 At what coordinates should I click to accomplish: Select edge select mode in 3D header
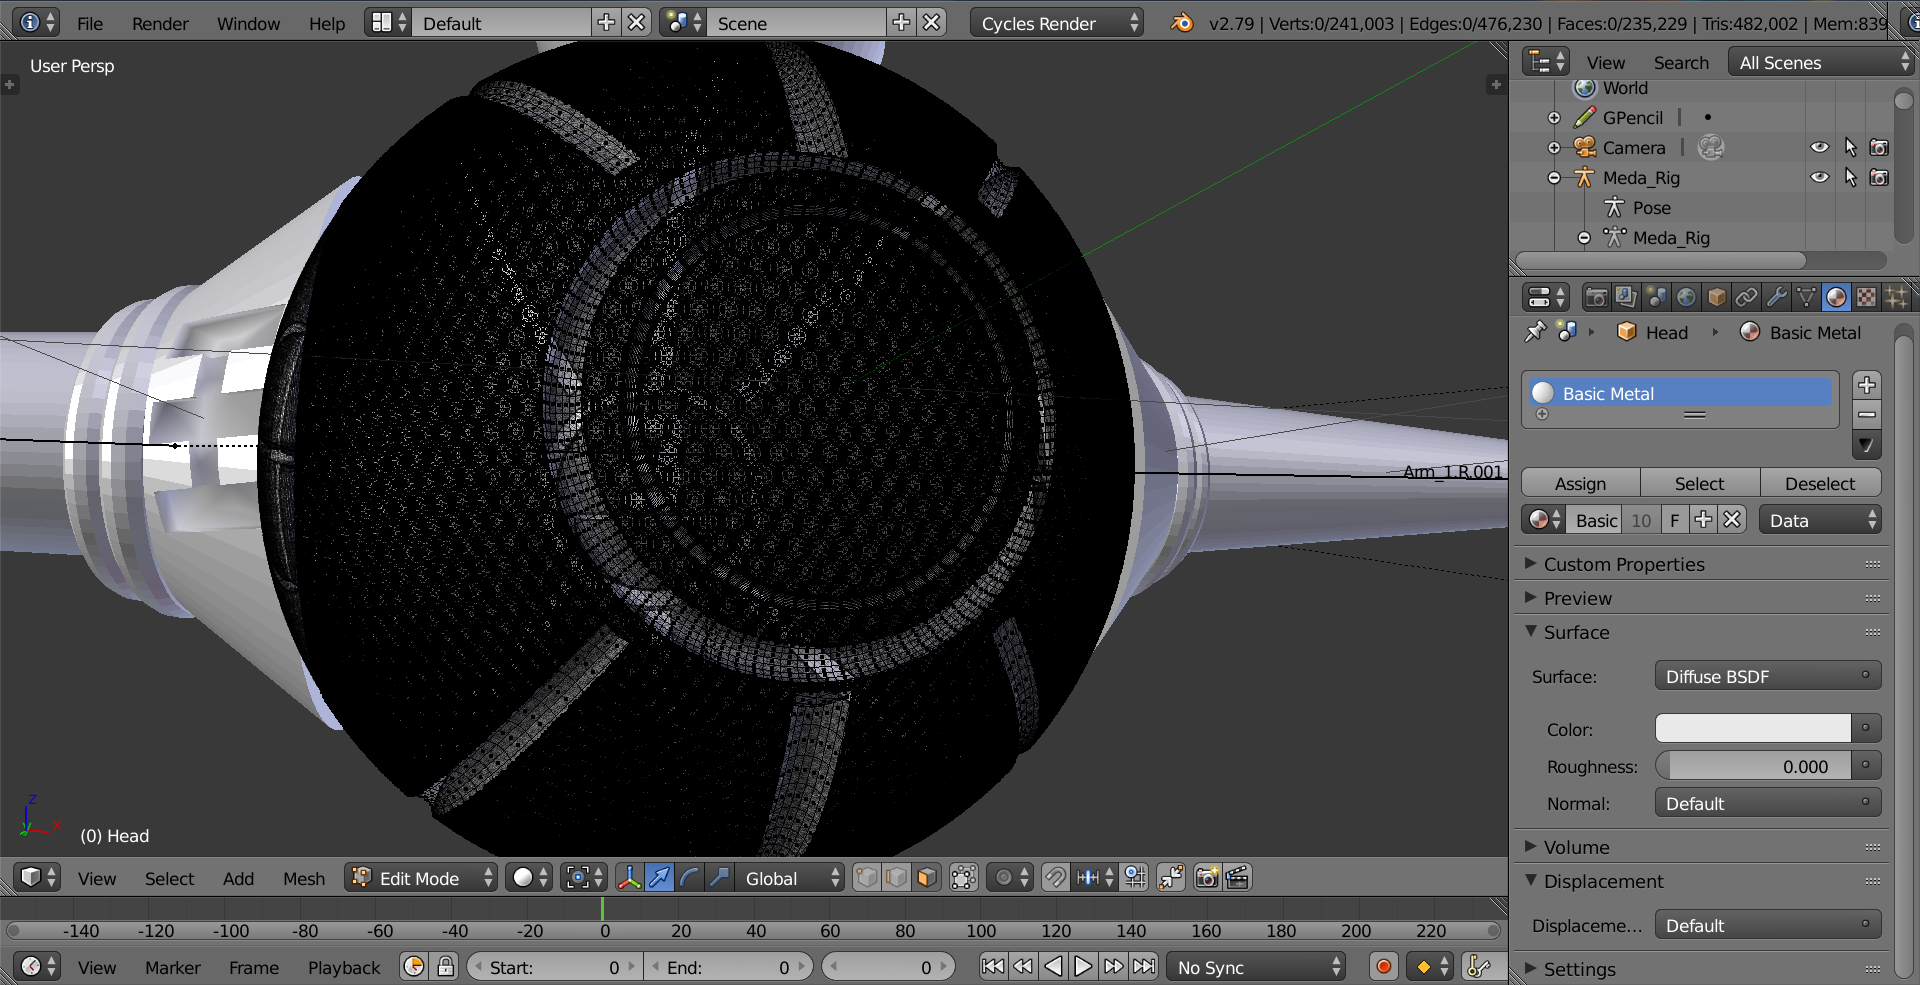[x=897, y=878]
